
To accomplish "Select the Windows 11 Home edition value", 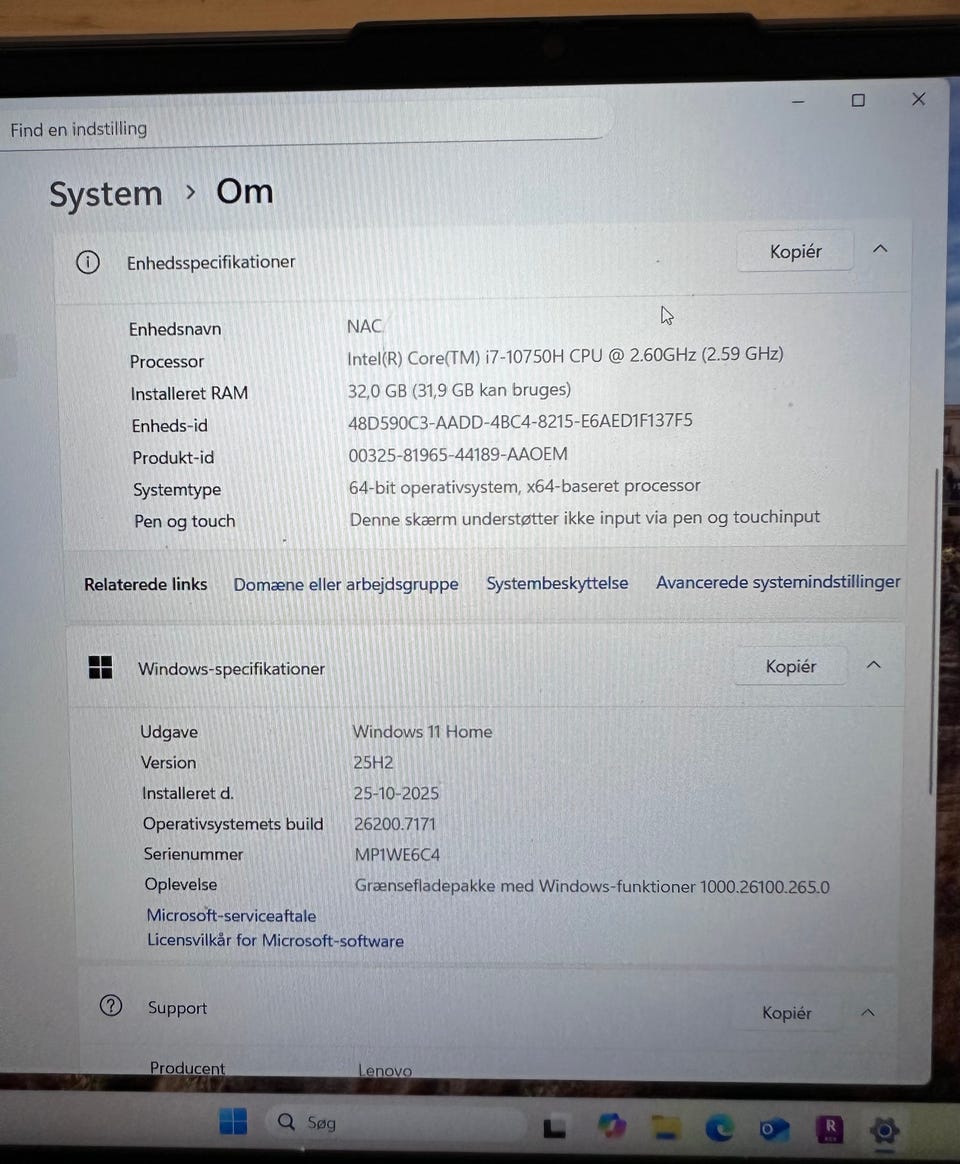I will click(x=422, y=731).
